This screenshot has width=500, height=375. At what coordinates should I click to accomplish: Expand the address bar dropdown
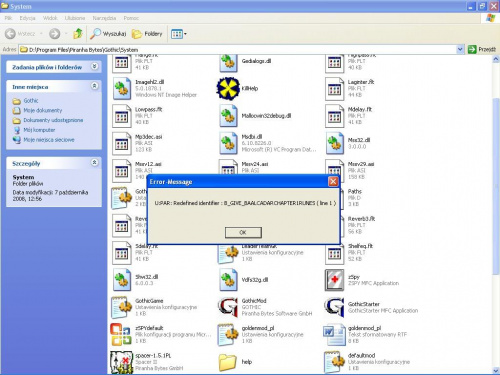click(460, 50)
